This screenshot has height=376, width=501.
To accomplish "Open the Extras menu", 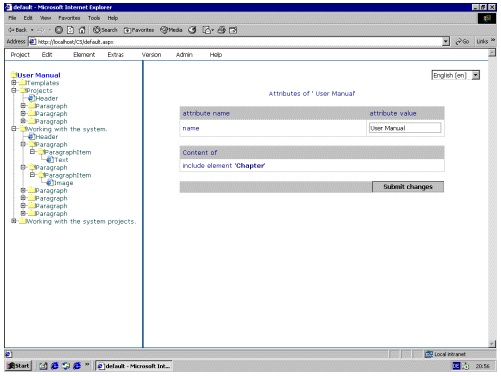I will [115, 55].
